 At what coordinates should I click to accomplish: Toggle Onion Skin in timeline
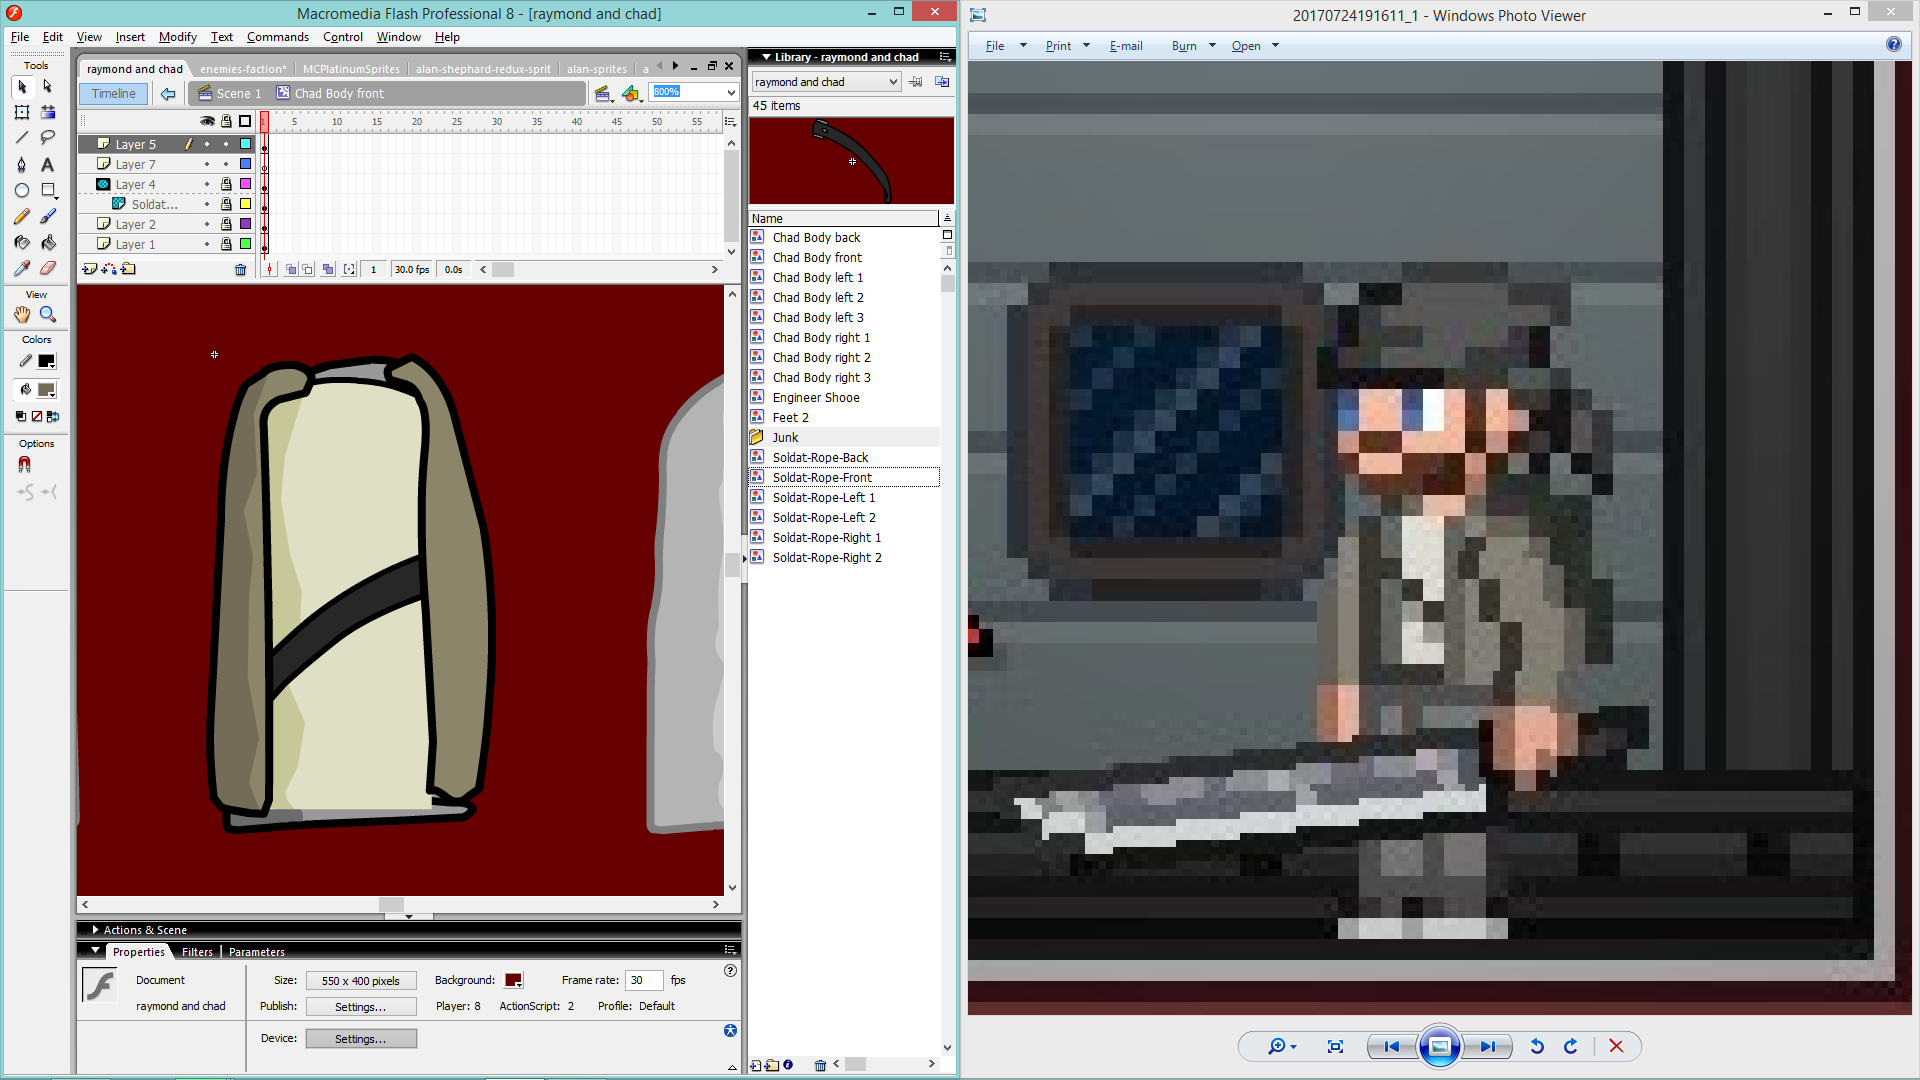[291, 269]
